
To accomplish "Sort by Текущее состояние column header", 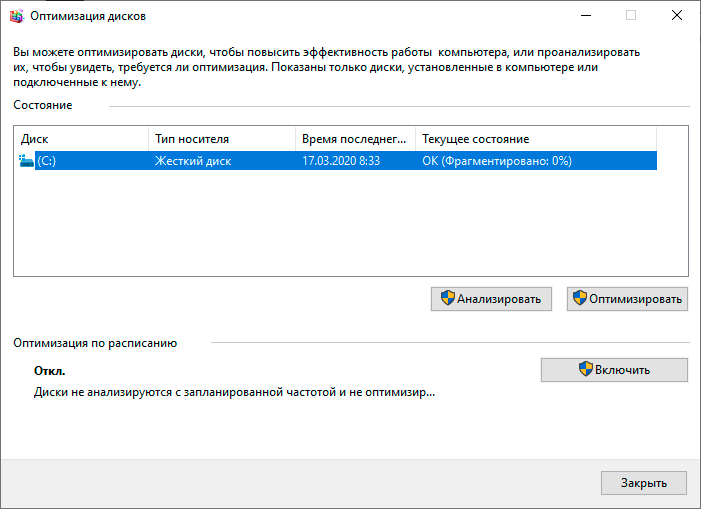I will (536, 139).
